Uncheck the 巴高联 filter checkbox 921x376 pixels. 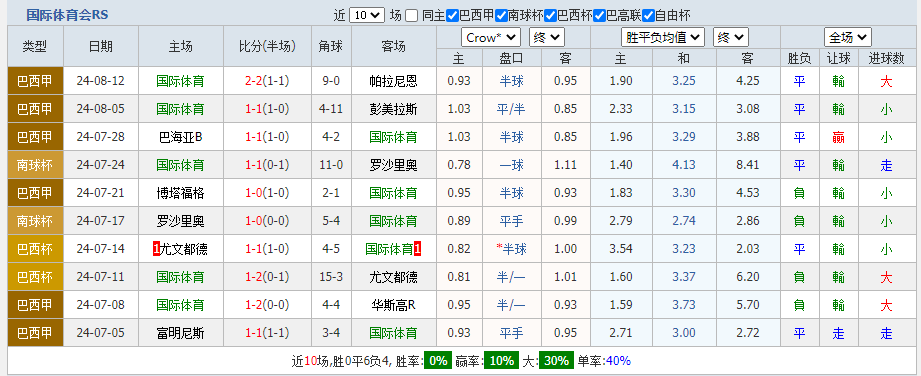(x=599, y=16)
